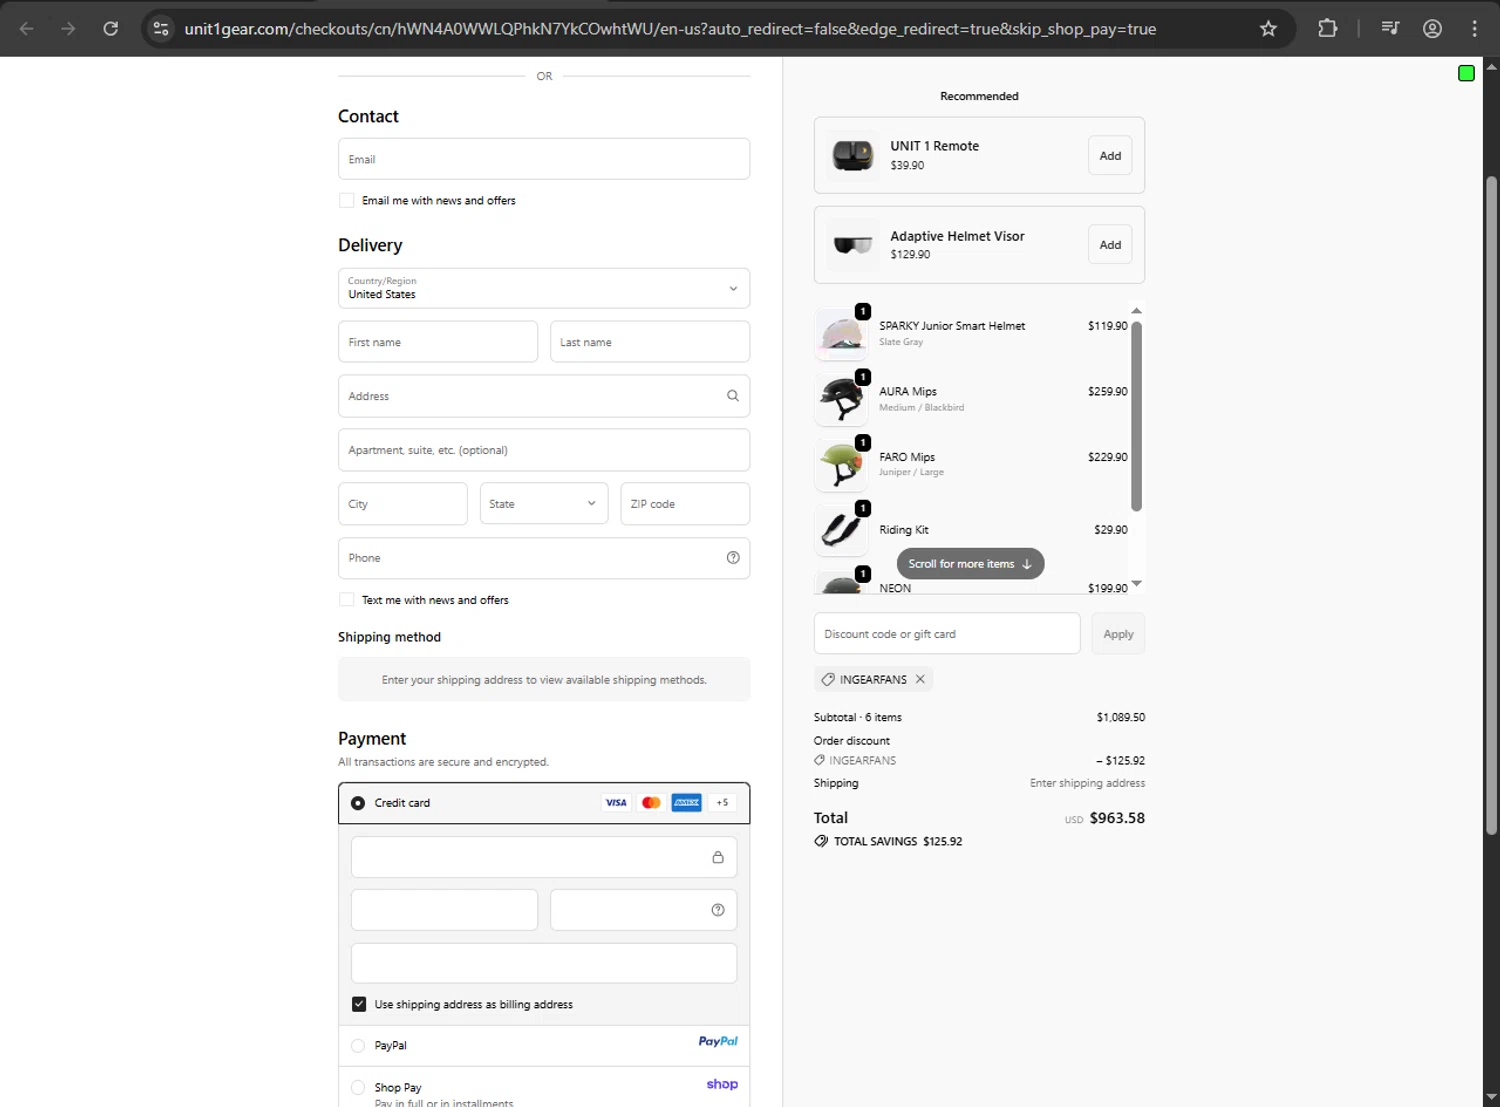This screenshot has width=1500, height=1107.
Task: Click the Phone number field
Action: (544, 558)
